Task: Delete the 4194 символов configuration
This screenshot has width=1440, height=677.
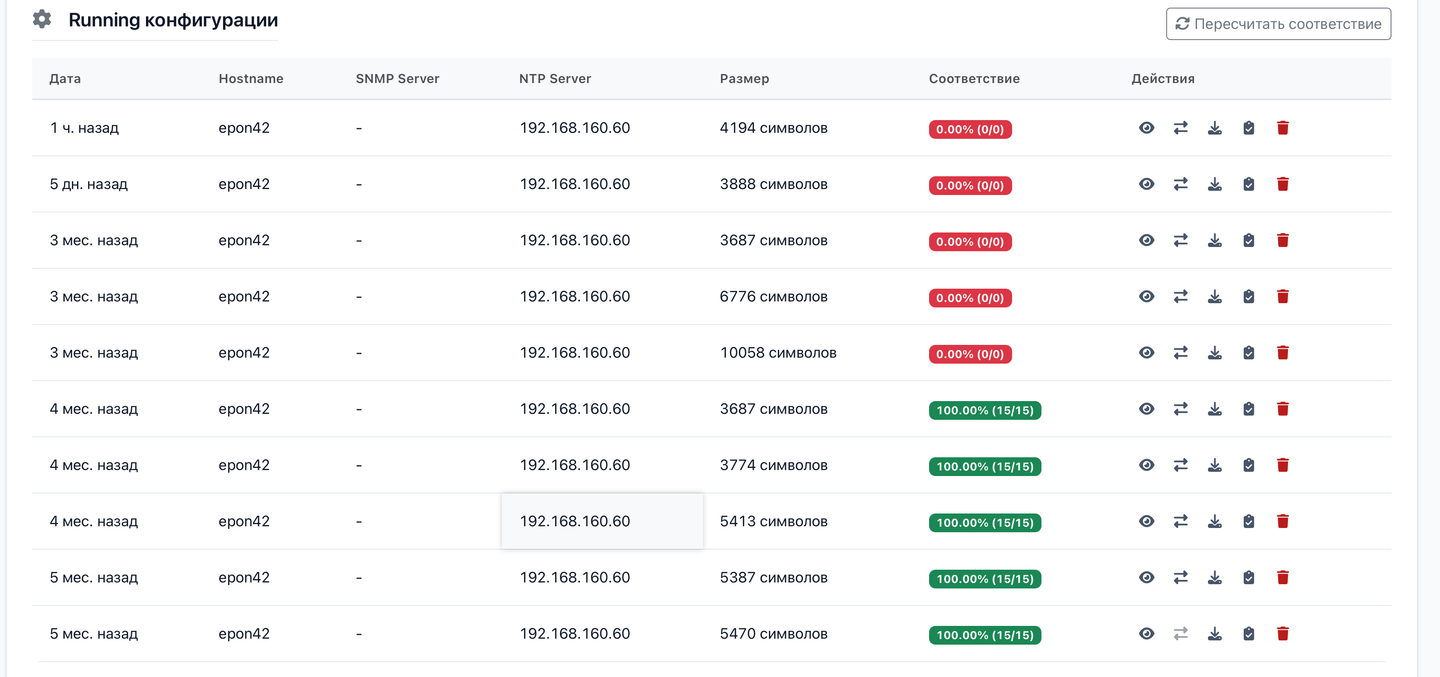Action: coord(1283,128)
